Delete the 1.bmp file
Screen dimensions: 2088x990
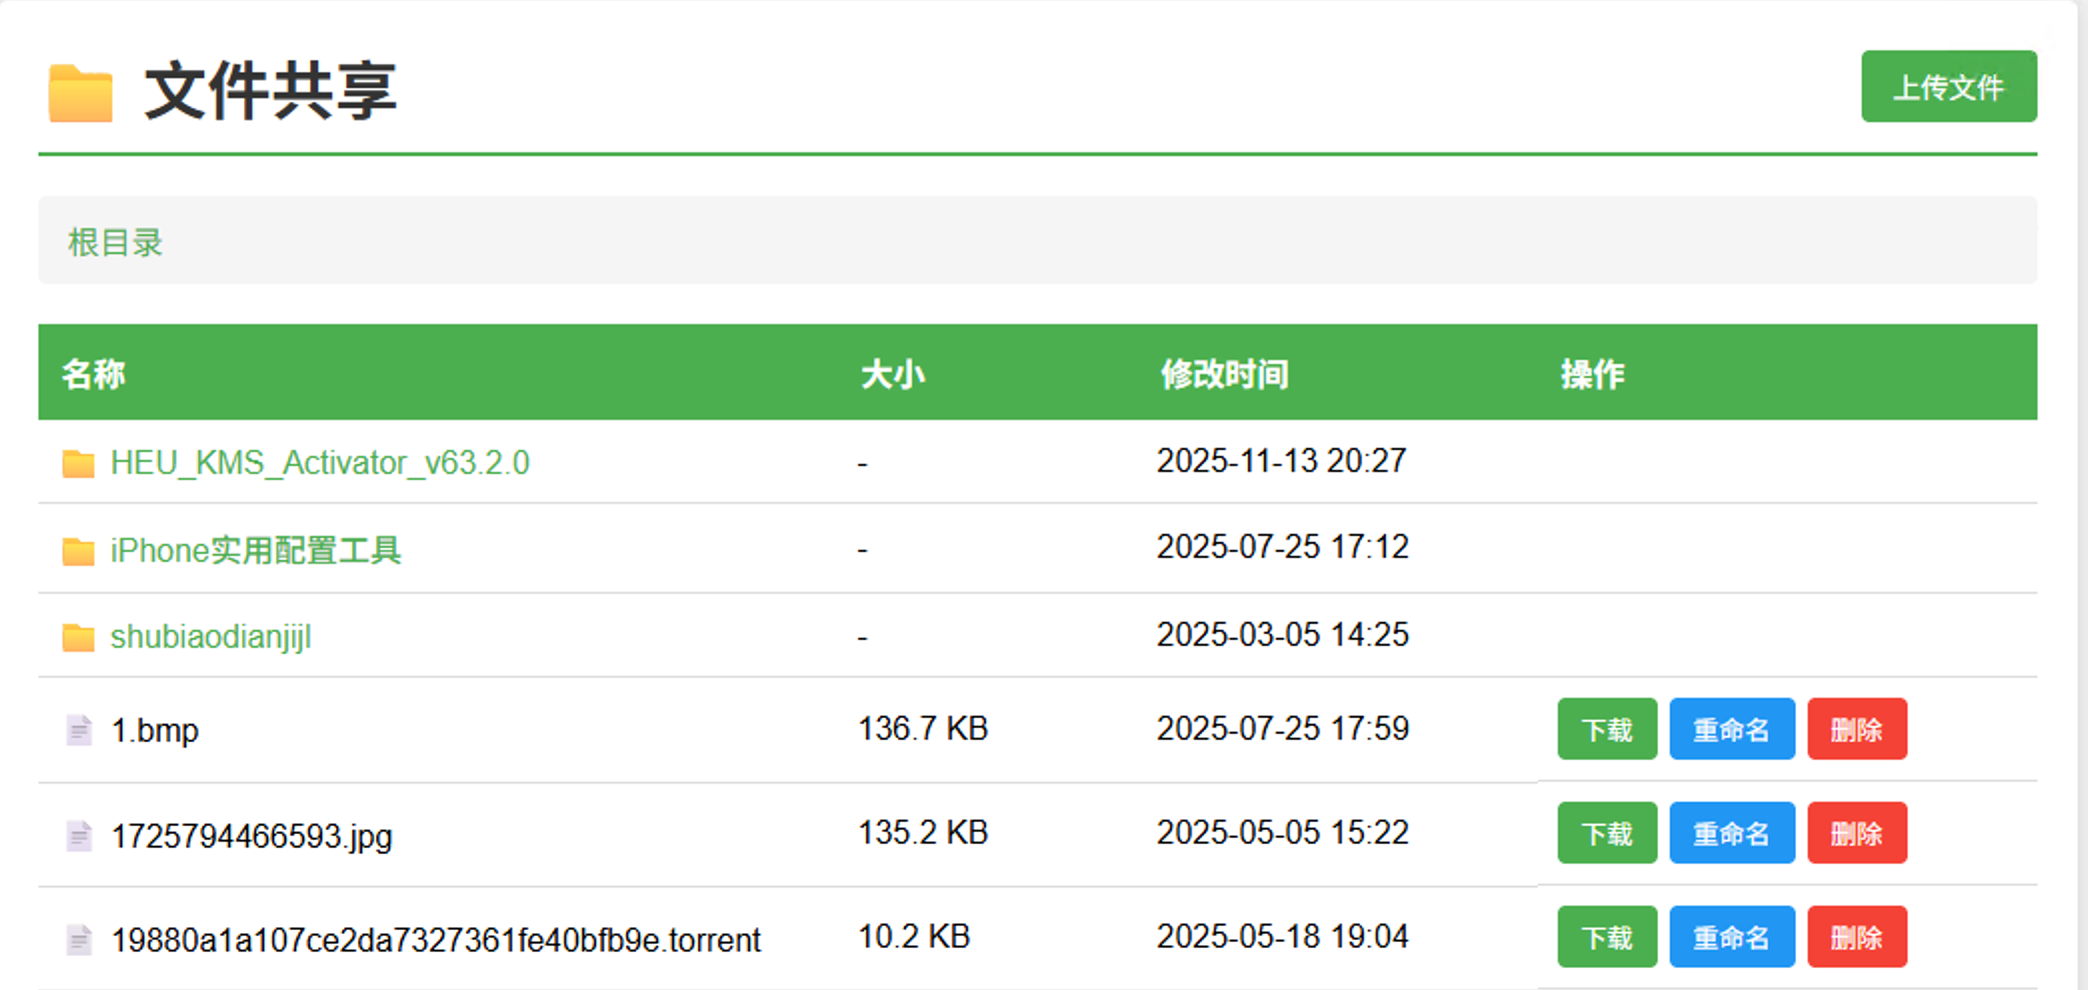[x=1856, y=729]
